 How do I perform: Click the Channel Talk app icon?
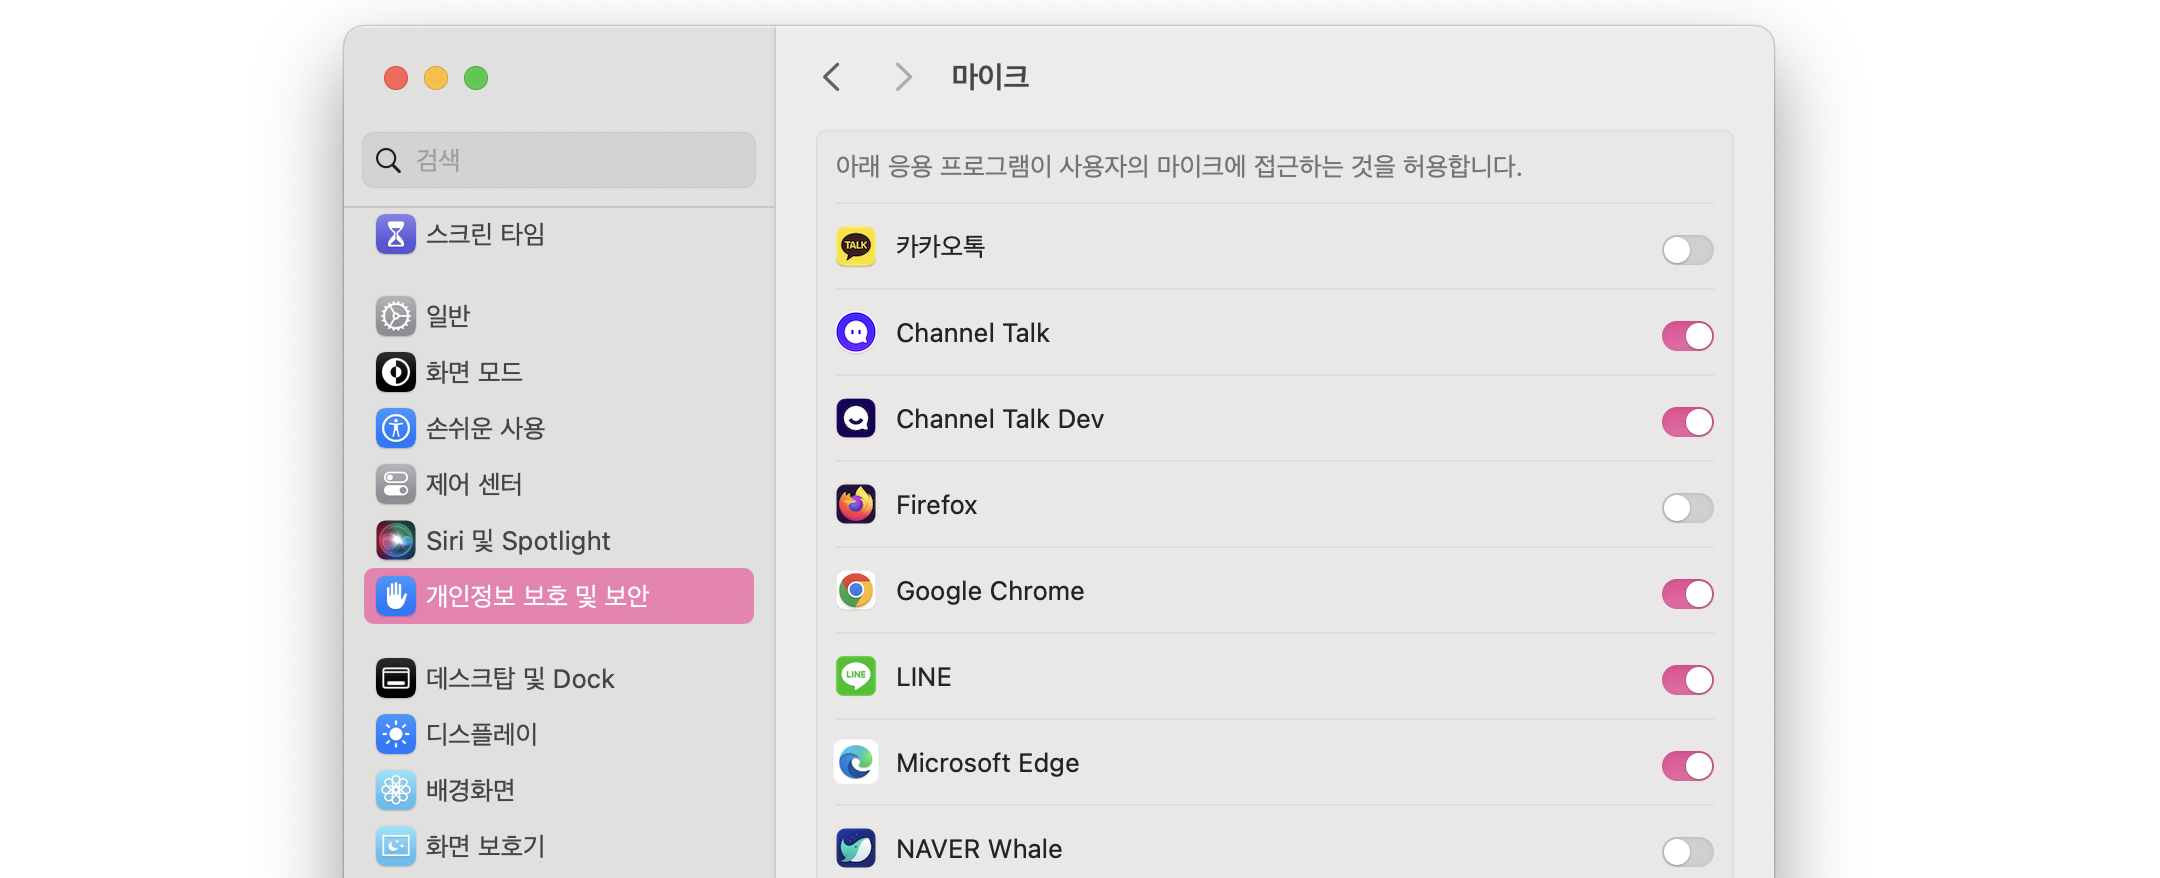pyautogui.click(x=856, y=332)
